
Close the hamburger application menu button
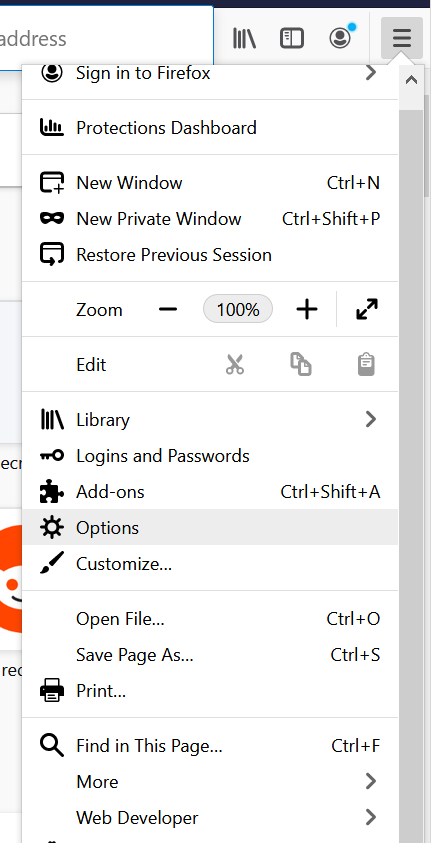pyautogui.click(x=401, y=38)
